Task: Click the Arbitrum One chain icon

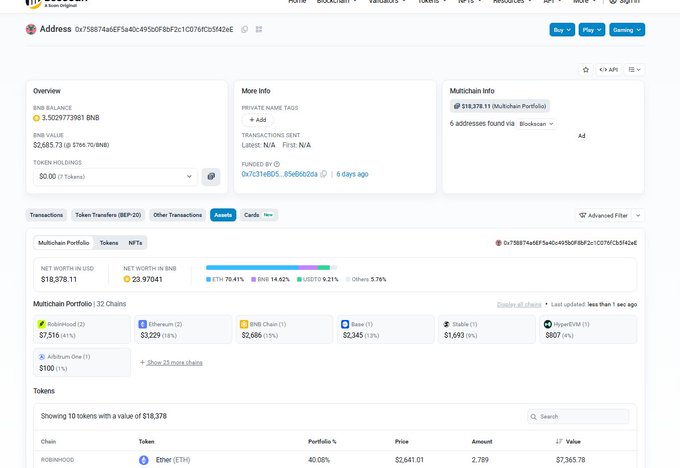Action: tap(42, 357)
